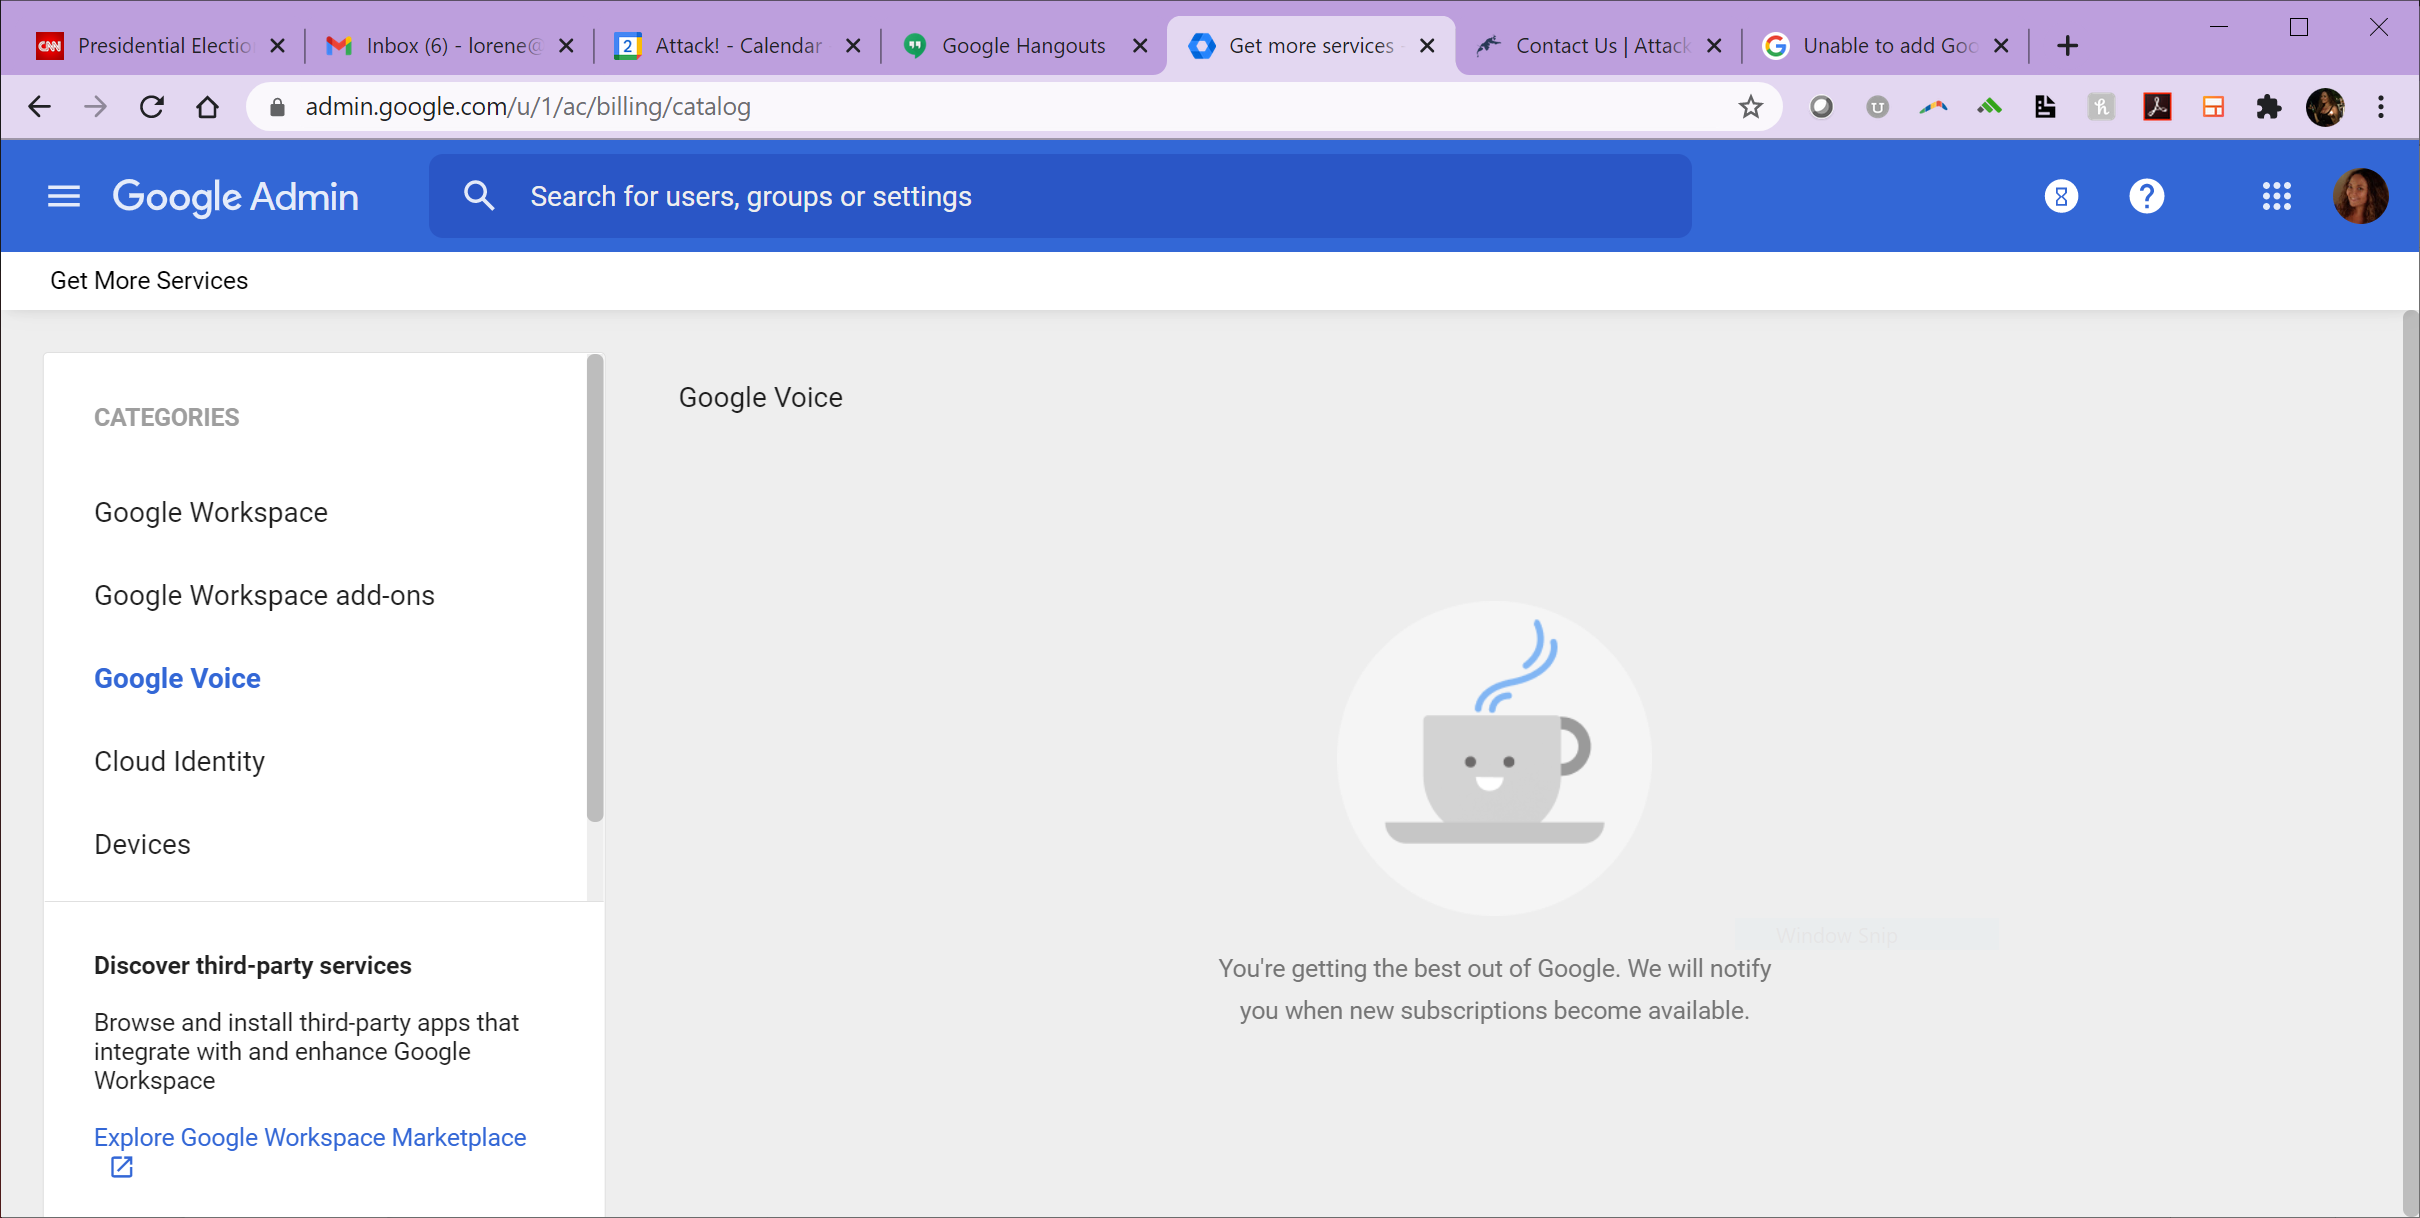Click the Chrome profile avatar

[2325, 107]
